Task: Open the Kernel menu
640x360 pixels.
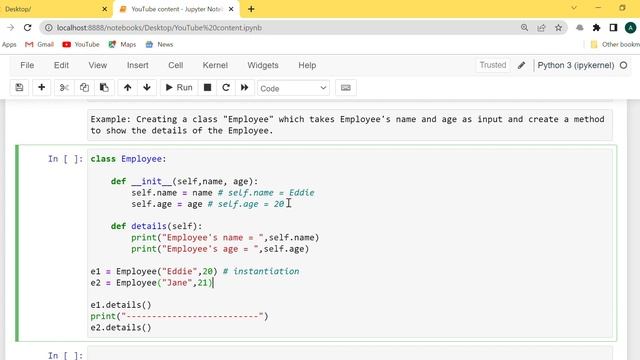Action: [x=215, y=65]
